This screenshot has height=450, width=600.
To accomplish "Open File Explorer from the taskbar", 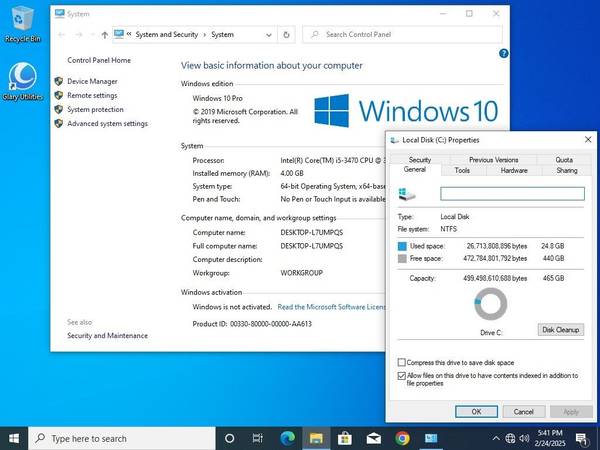I will 316,438.
